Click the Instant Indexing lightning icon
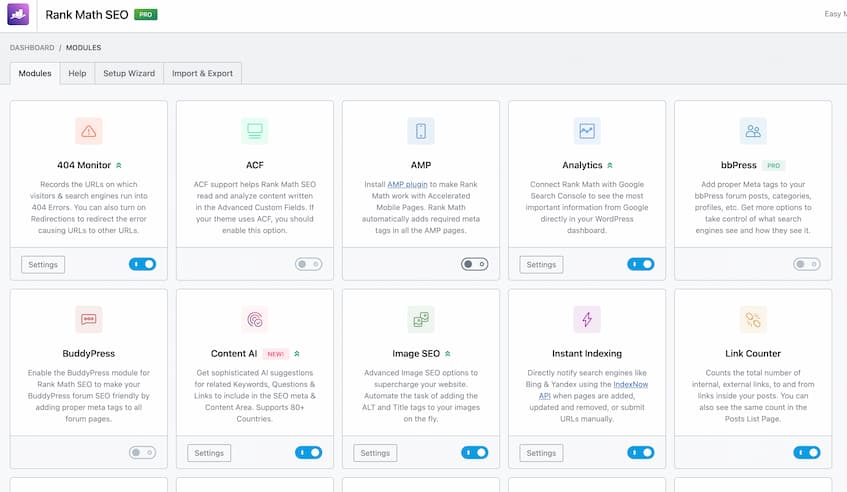Screen dimensions: 847x492 pyautogui.click(x=587, y=319)
